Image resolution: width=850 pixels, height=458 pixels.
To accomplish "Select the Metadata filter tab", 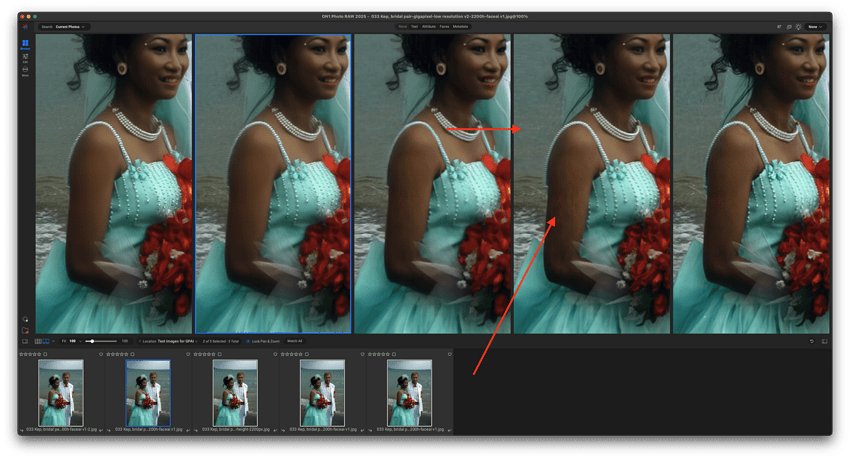I will click(x=460, y=27).
